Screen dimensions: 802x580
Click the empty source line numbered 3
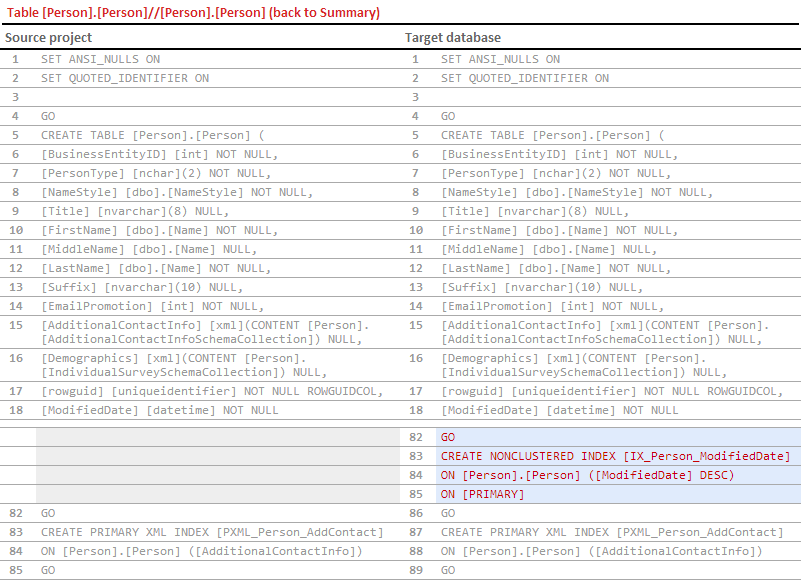[200, 97]
